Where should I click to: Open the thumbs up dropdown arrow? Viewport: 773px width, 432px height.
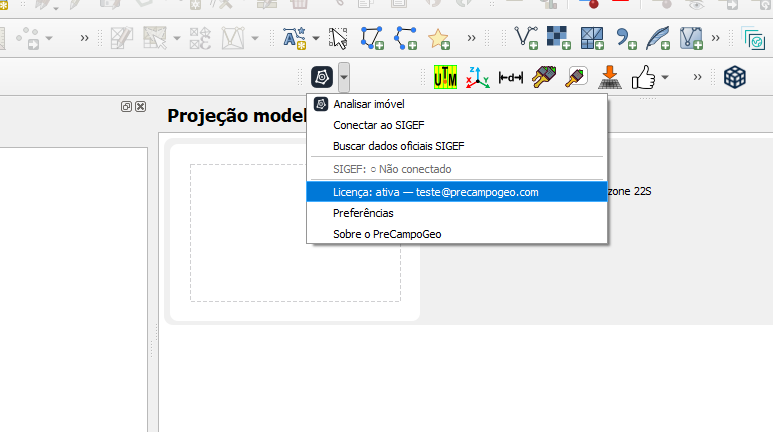pyautogui.click(x=665, y=77)
